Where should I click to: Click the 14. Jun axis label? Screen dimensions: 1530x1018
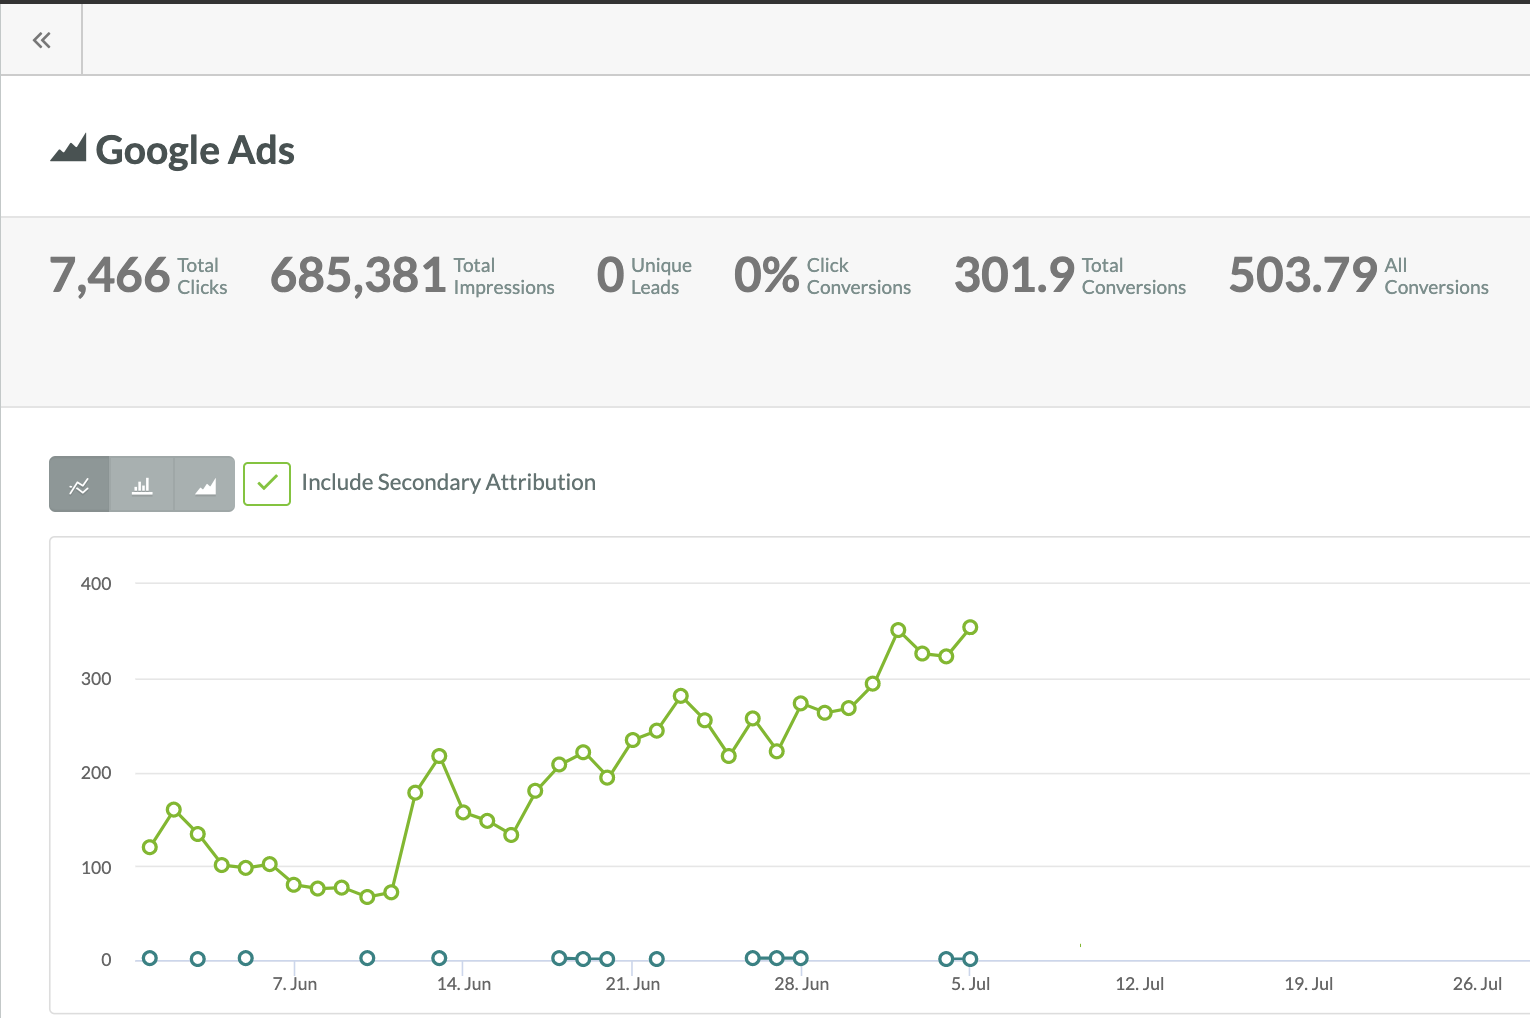464,984
